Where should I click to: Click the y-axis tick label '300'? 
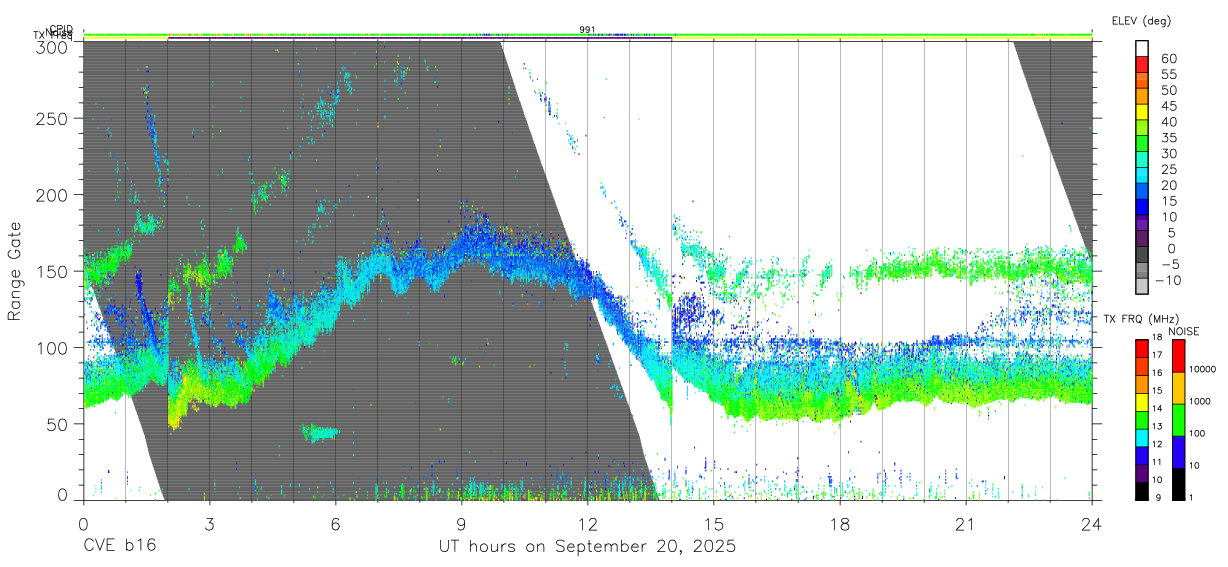[52, 46]
